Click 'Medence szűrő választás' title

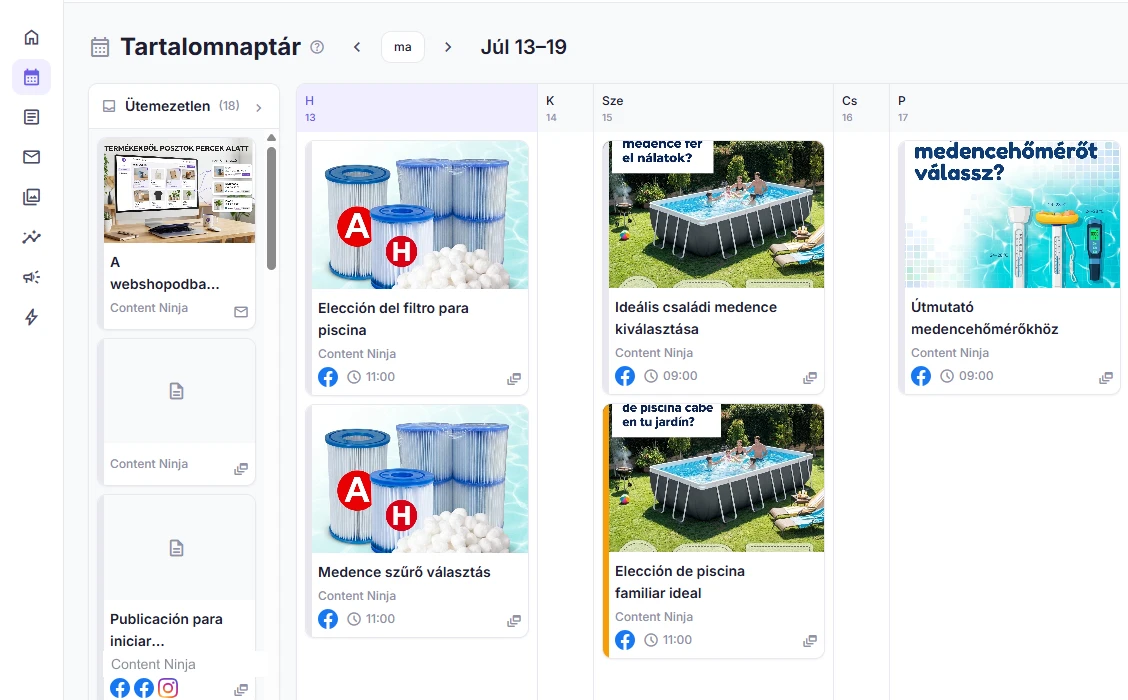pos(404,572)
